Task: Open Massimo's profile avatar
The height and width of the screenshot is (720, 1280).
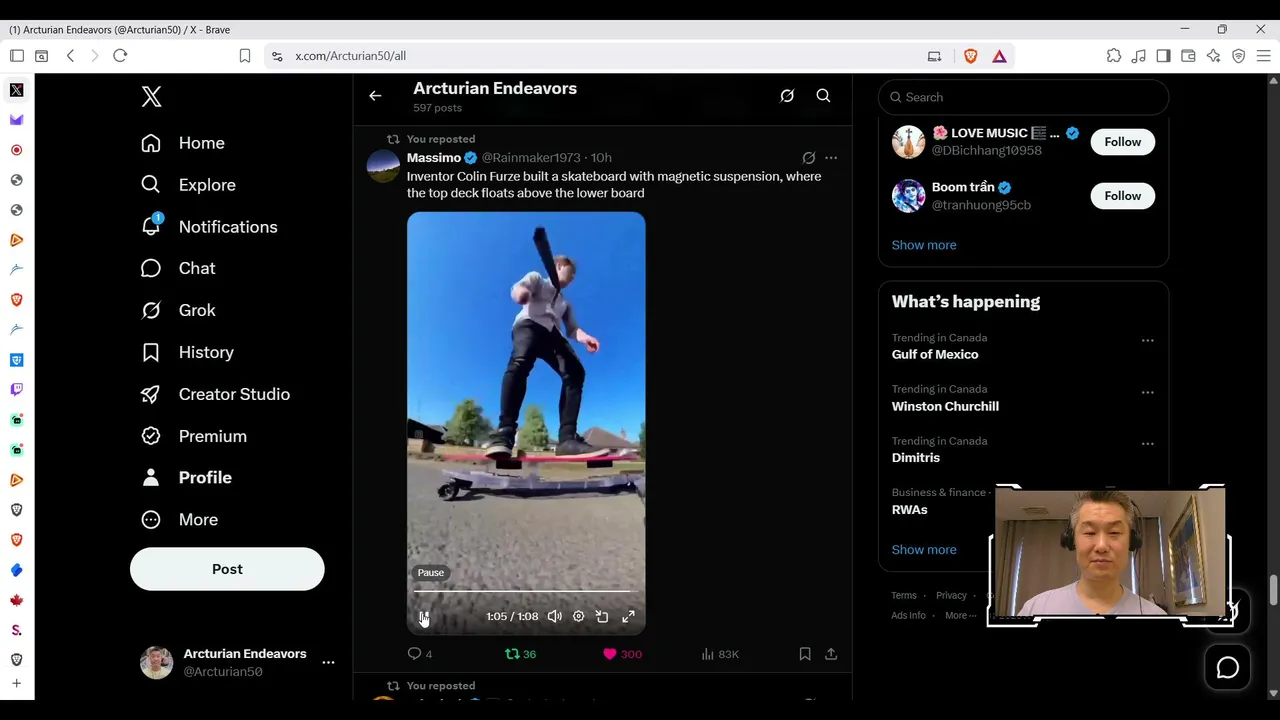Action: click(x=383, y=166)
